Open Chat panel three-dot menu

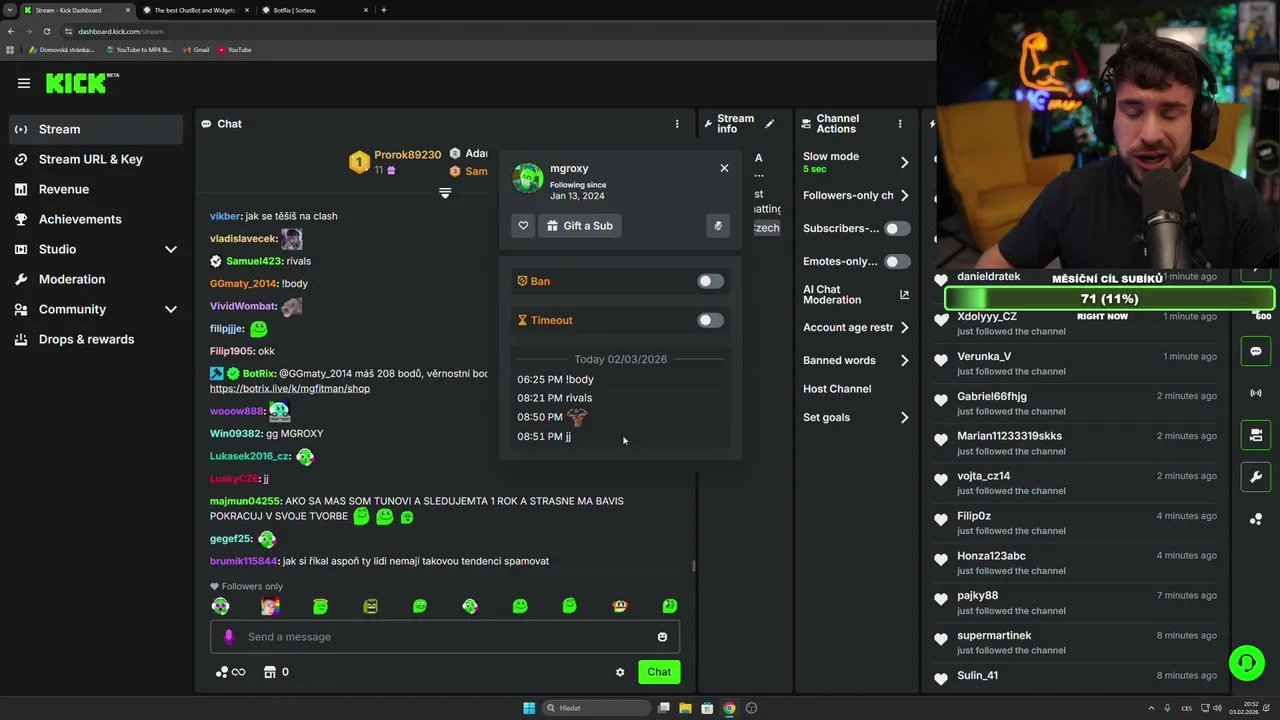tap(677, 124)
